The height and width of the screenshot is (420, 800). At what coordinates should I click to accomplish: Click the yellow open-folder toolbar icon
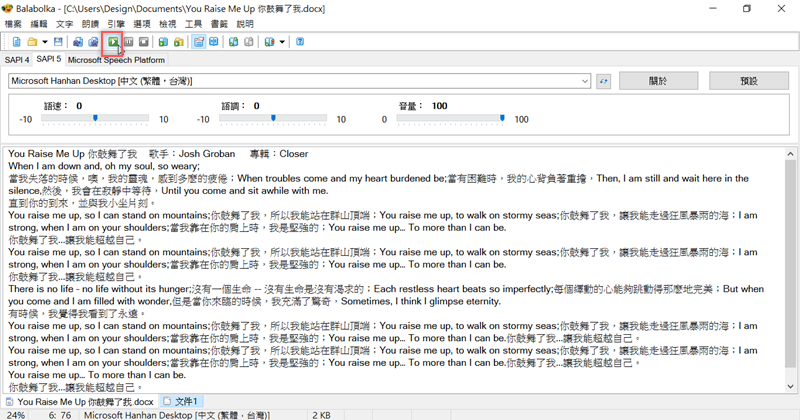point(32,42)
